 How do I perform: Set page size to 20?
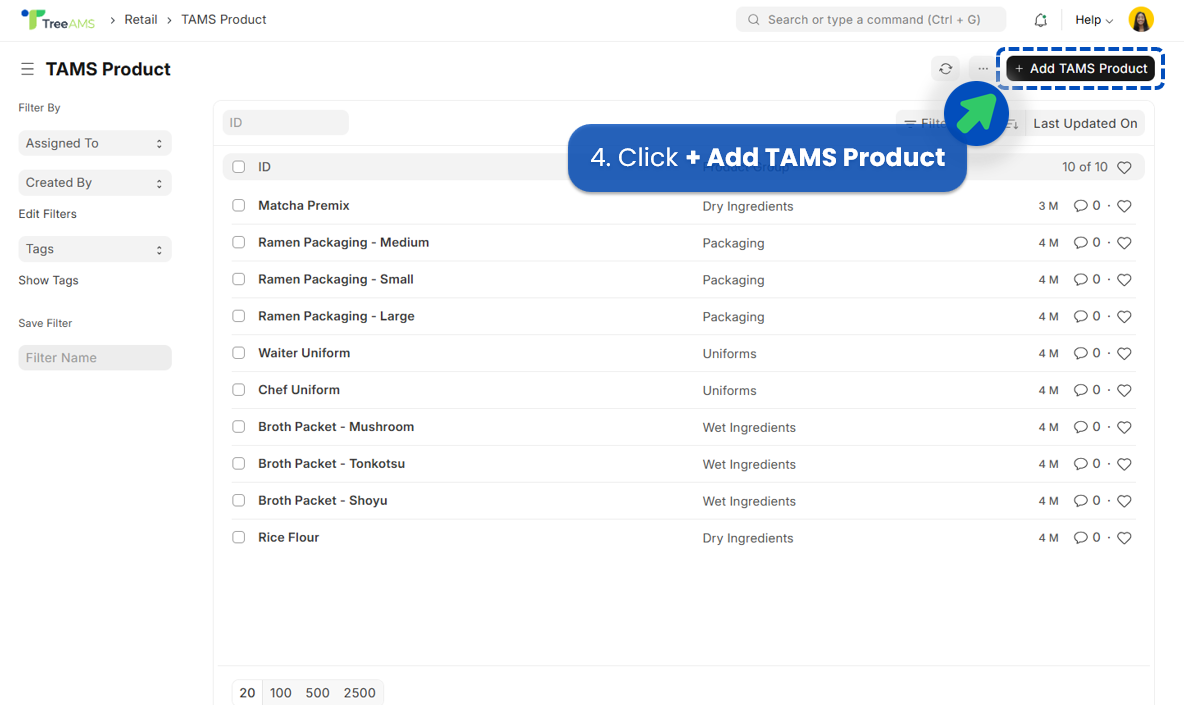(x=248, y=693)
